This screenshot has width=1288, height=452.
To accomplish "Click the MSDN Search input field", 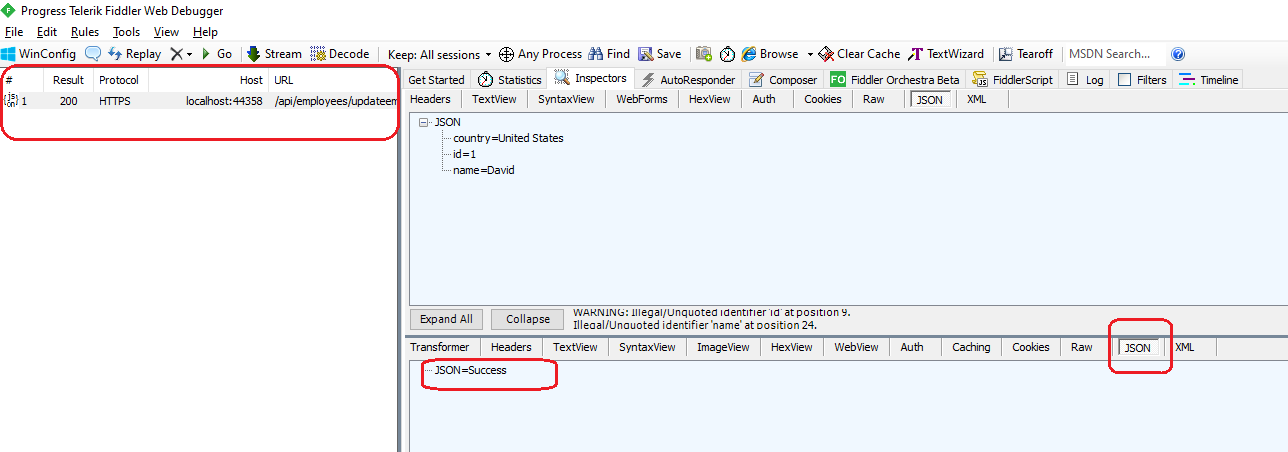I will pos(1114,54).
